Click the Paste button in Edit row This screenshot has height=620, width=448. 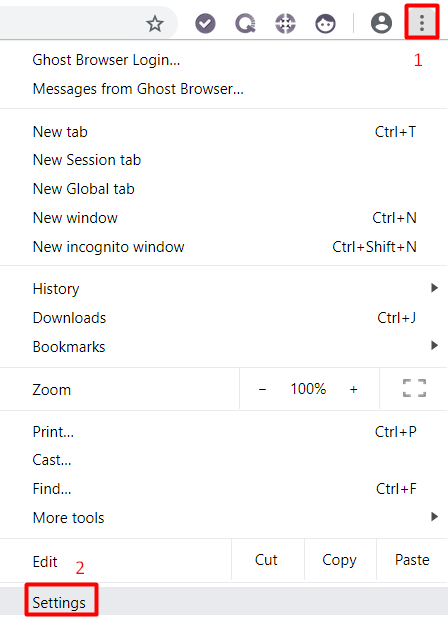(412, 560)
